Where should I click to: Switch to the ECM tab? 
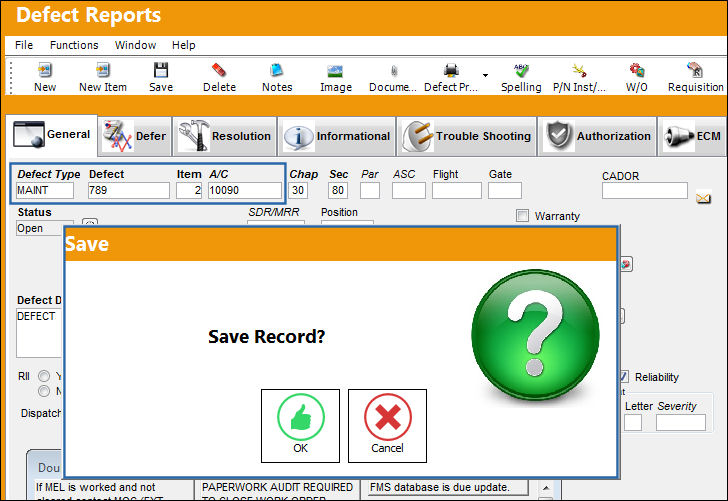click(x=693, y=136)
